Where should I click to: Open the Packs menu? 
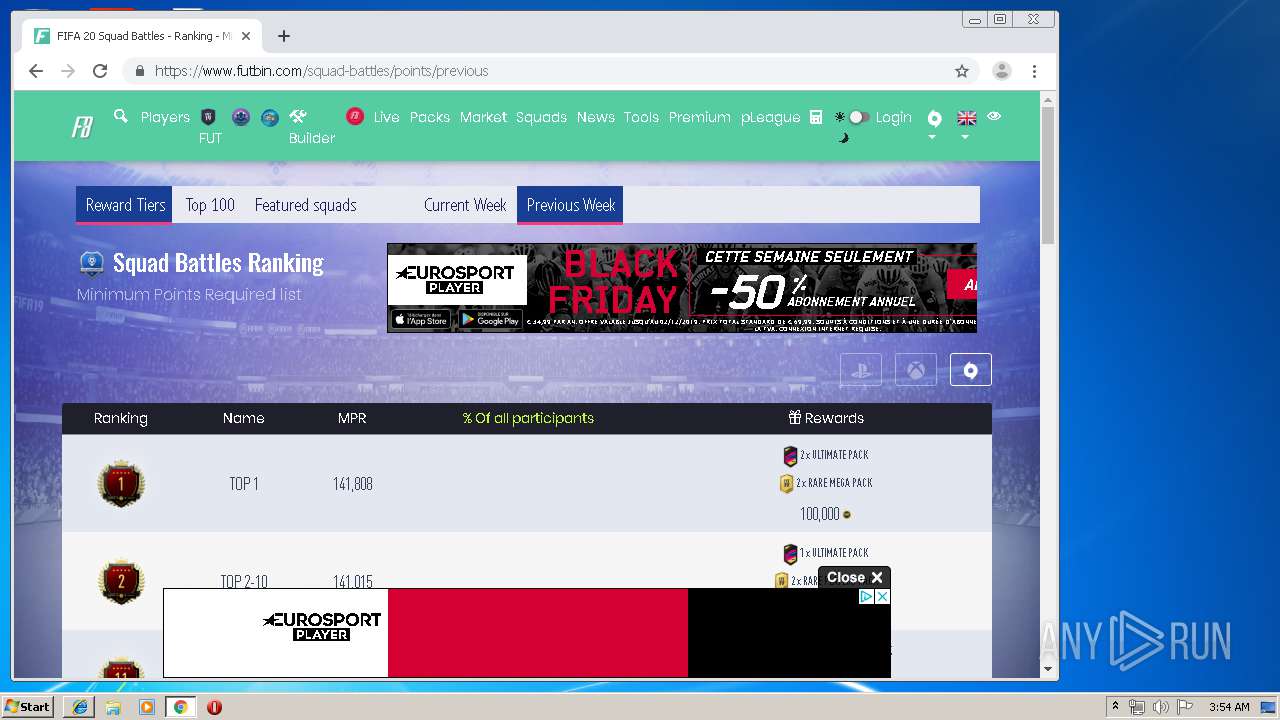430,117
